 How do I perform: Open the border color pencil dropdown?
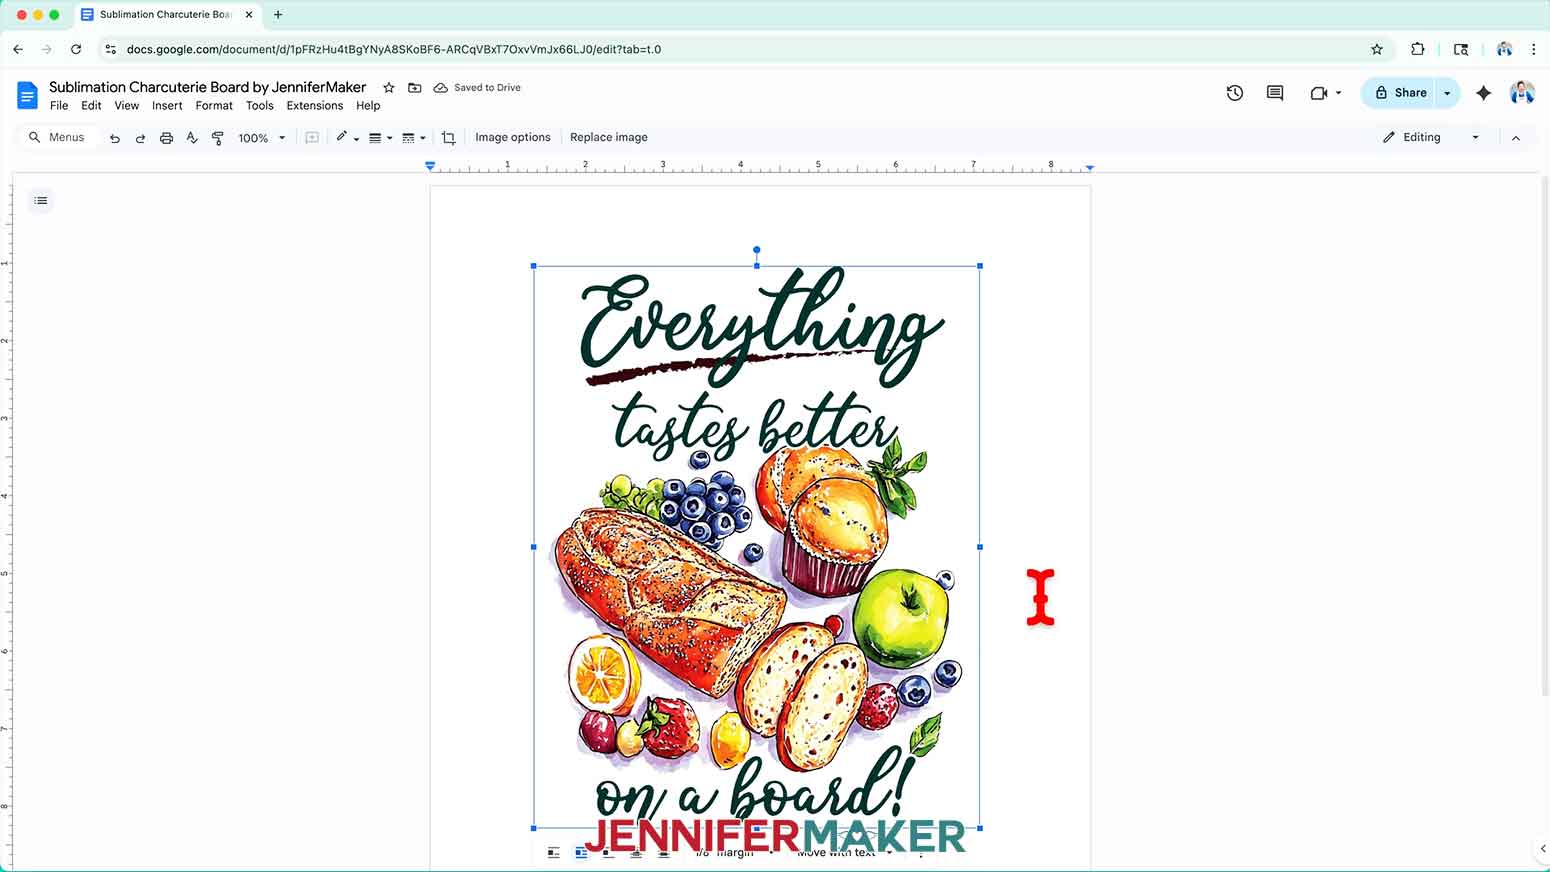[347, 138]
